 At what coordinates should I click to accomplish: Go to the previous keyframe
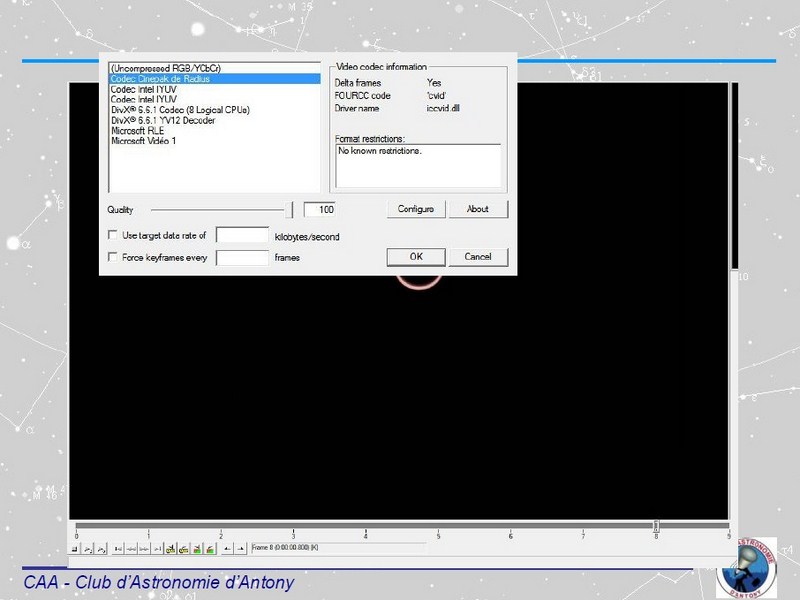coord(171,549)
